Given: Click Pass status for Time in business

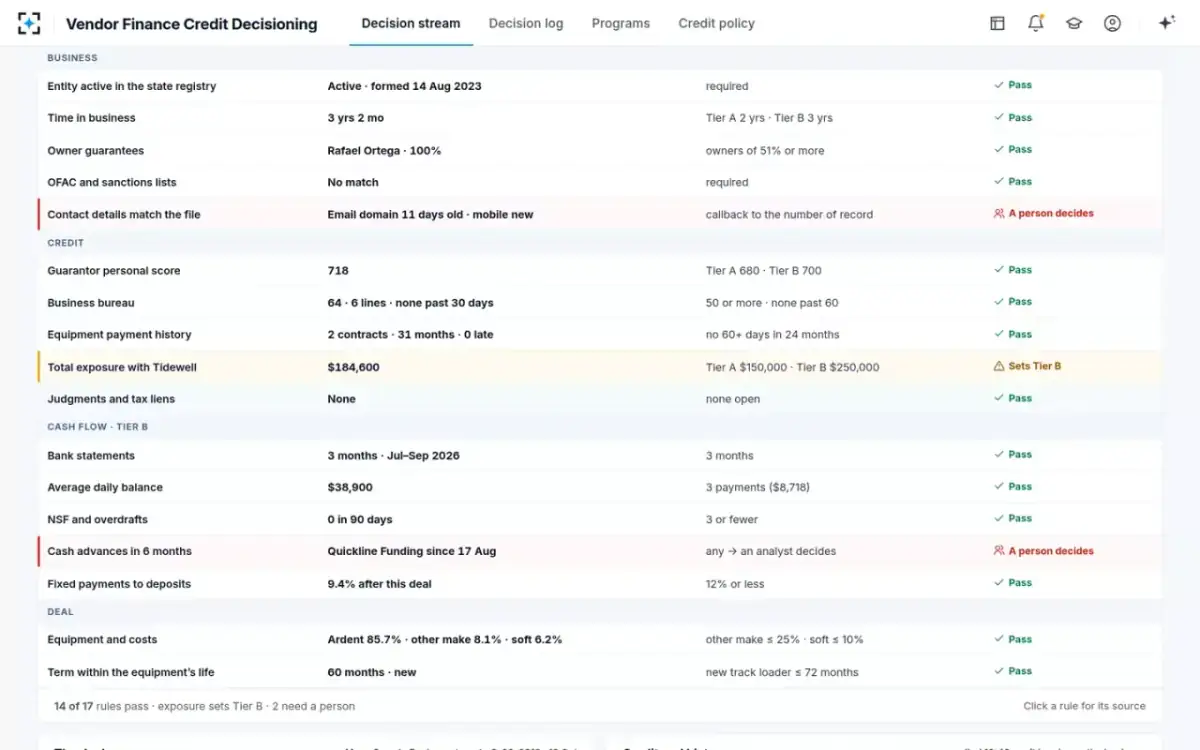Looking at the screenshot, I should pyautogui.click(x=1013, y=117).
